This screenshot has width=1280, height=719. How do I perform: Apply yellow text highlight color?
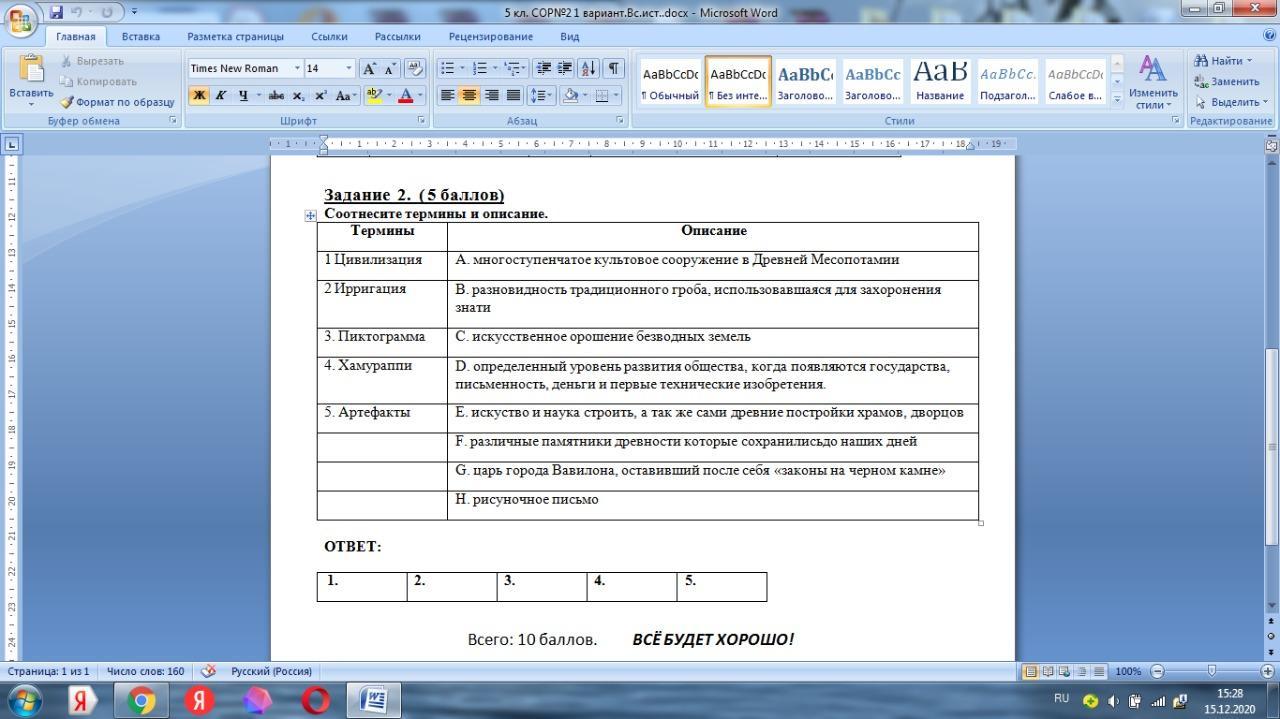pyautogui.click(x=374, y=96)
